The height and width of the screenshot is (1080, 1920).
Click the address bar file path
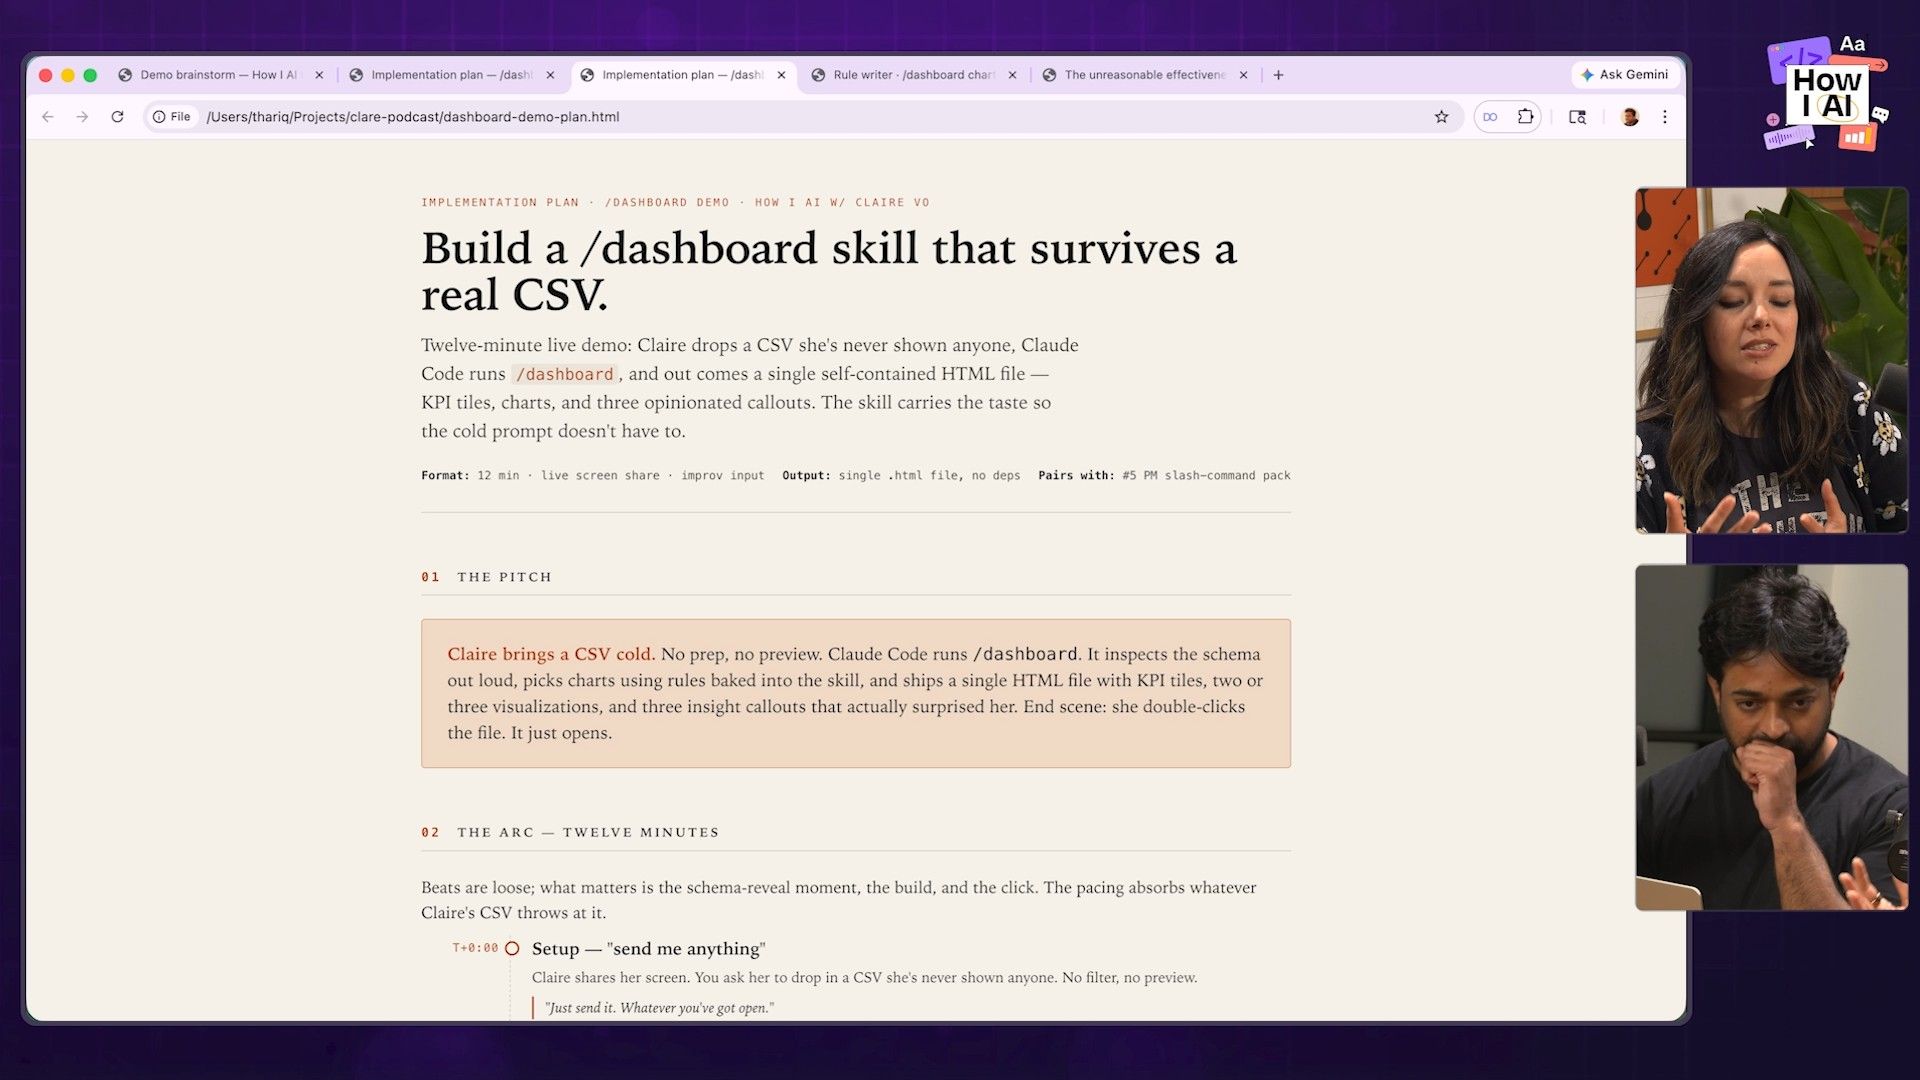pyautogui.click(x=413, y=117)
